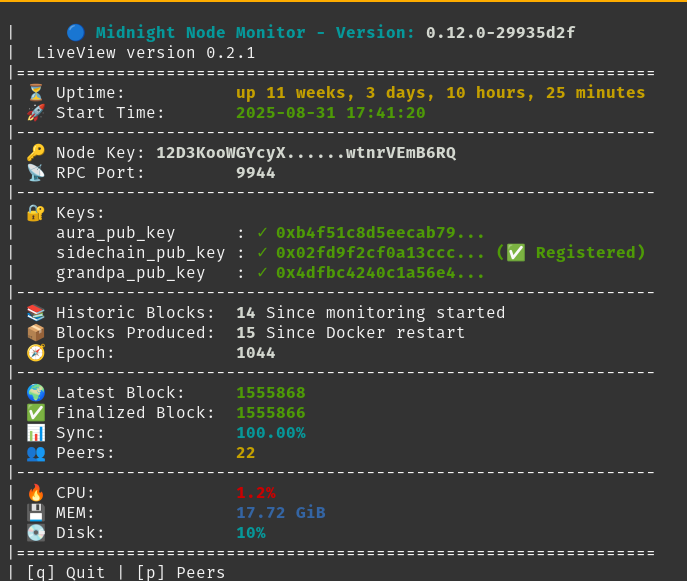Image resolution: width=687 pixels, height=581 pixels.
Task: Click the epoch value 1044
Action: coord(256,353)
